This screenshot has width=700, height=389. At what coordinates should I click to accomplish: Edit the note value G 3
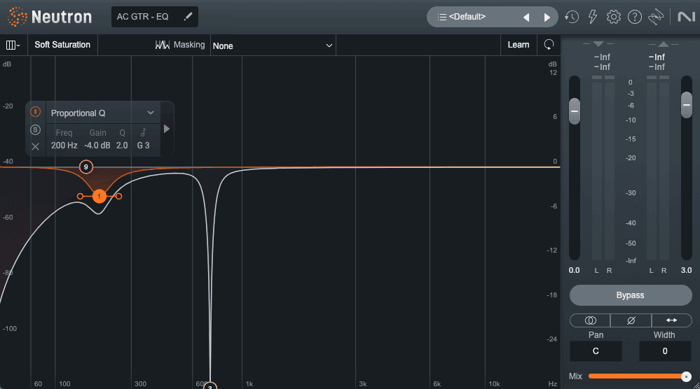point(143,146)
